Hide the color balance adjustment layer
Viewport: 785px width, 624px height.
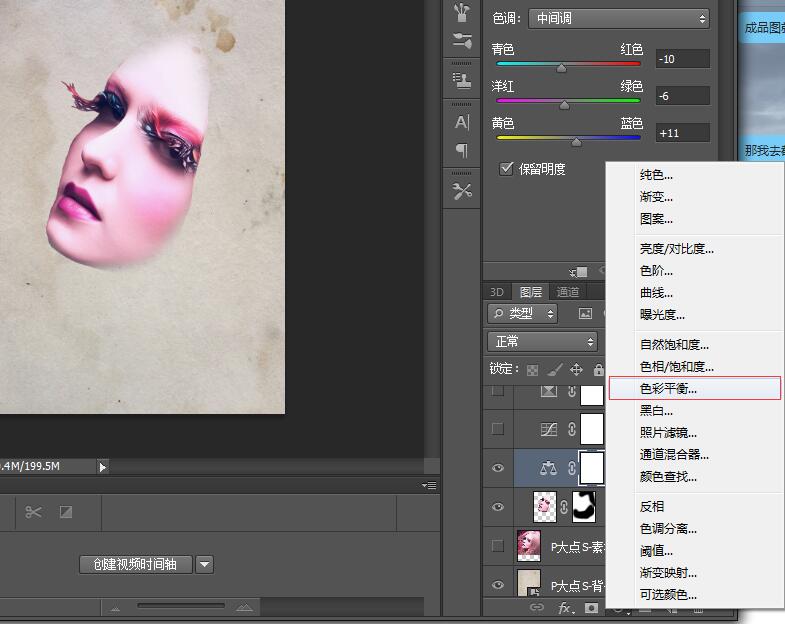tap(498, 468)
